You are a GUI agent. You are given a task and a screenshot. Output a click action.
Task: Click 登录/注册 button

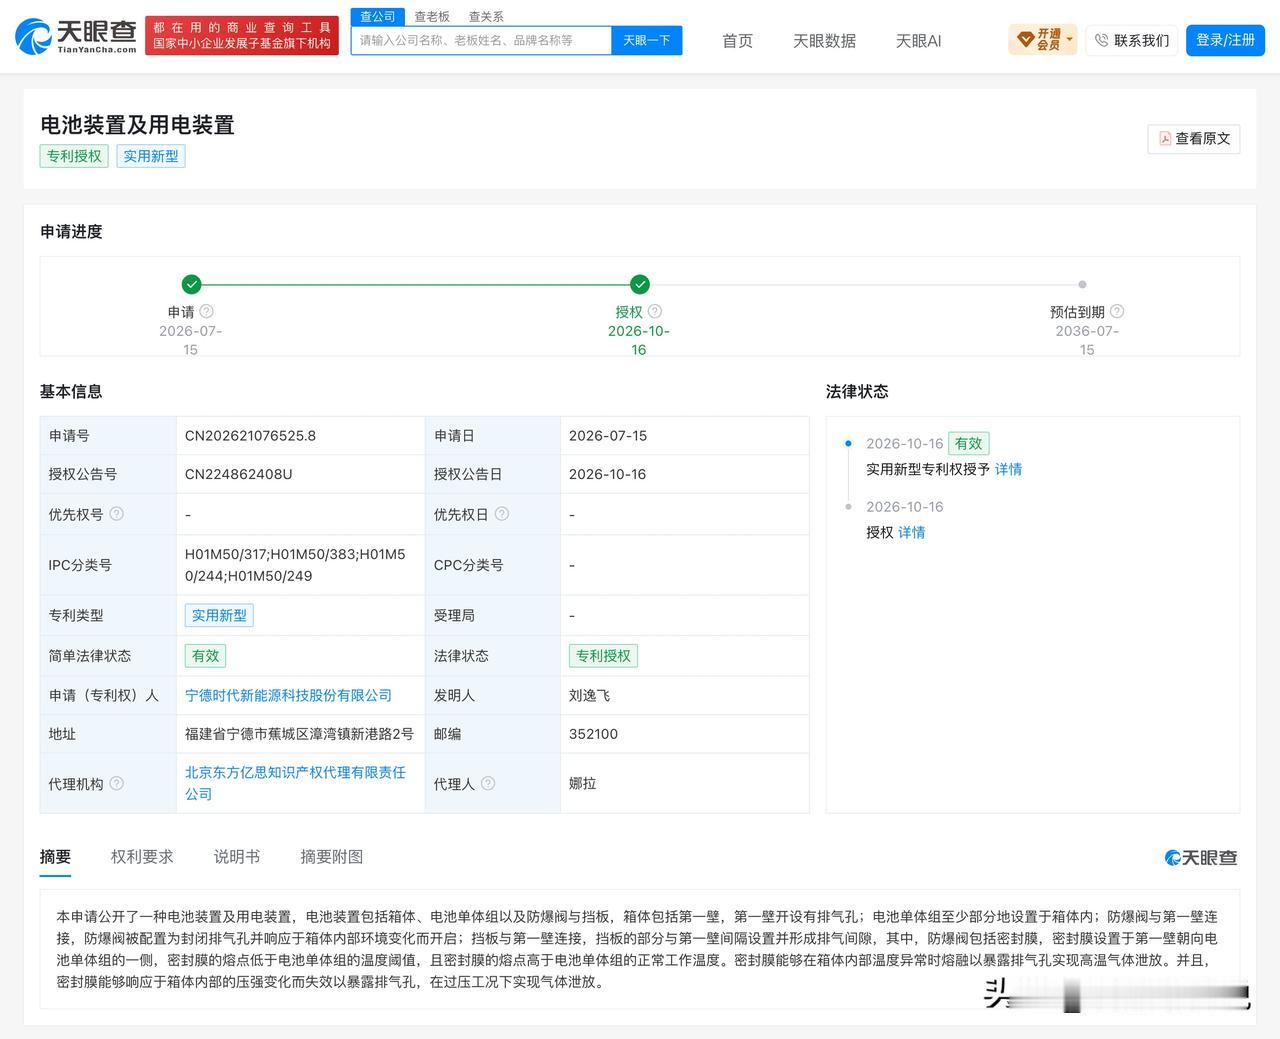tap(1225, 40)
